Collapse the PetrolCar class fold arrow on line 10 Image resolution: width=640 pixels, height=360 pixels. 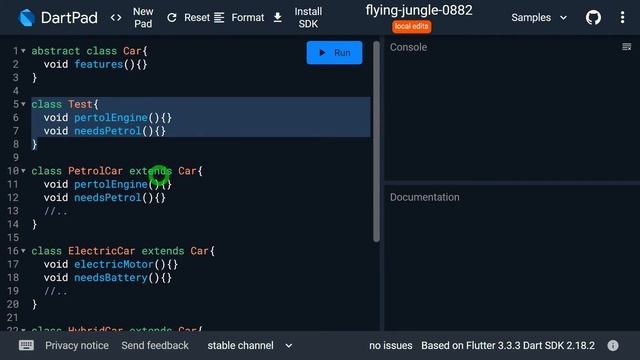(23, 171)
